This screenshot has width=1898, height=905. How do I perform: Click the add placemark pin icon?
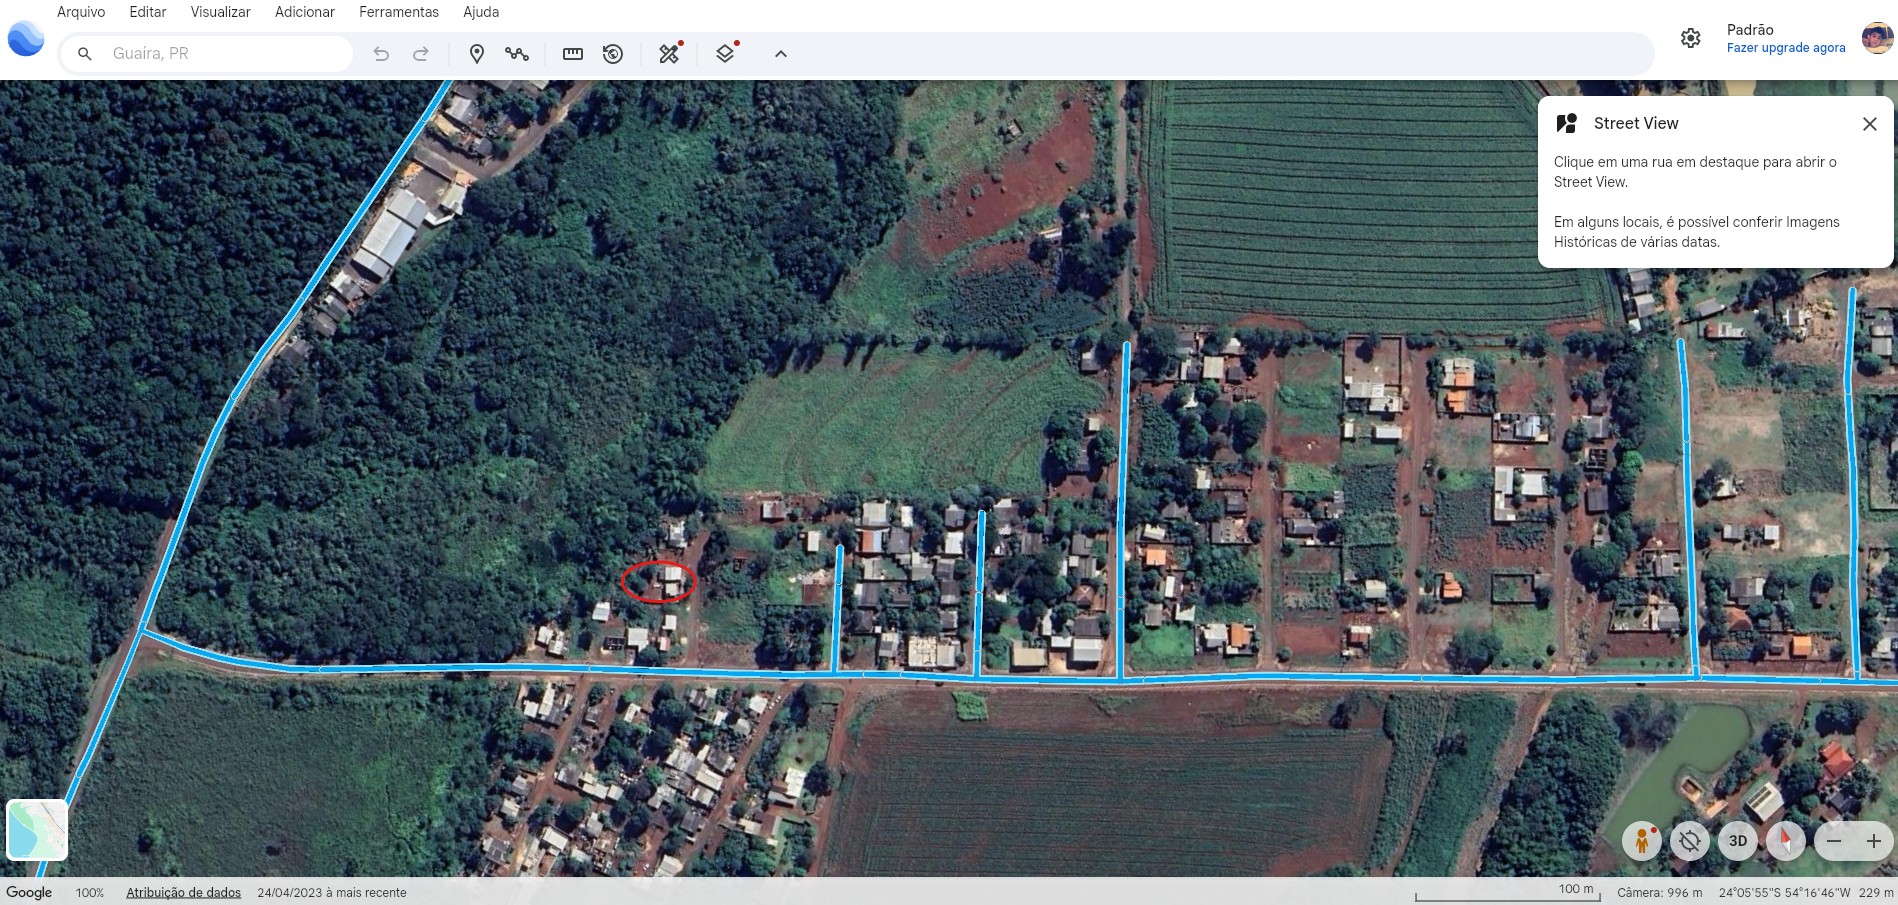[477, 54]
